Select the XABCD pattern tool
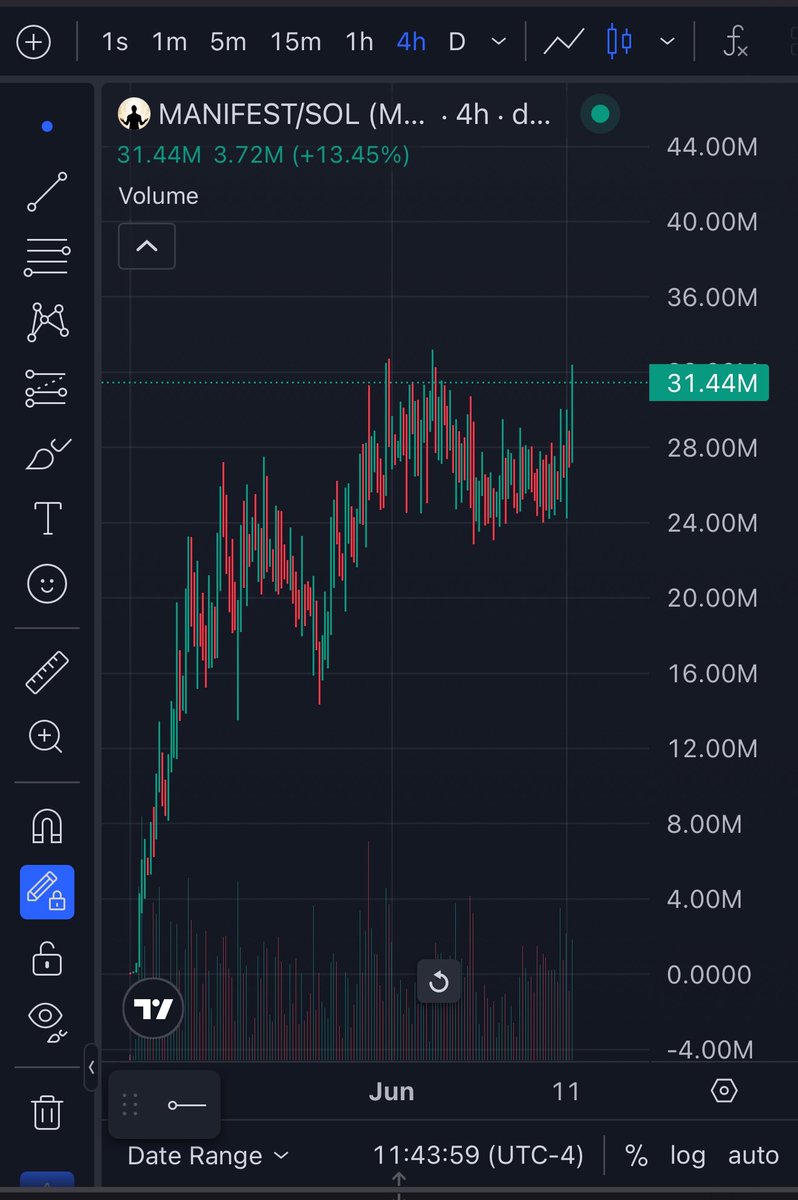This screenshot has width=798, height=1200. point(47,322)
